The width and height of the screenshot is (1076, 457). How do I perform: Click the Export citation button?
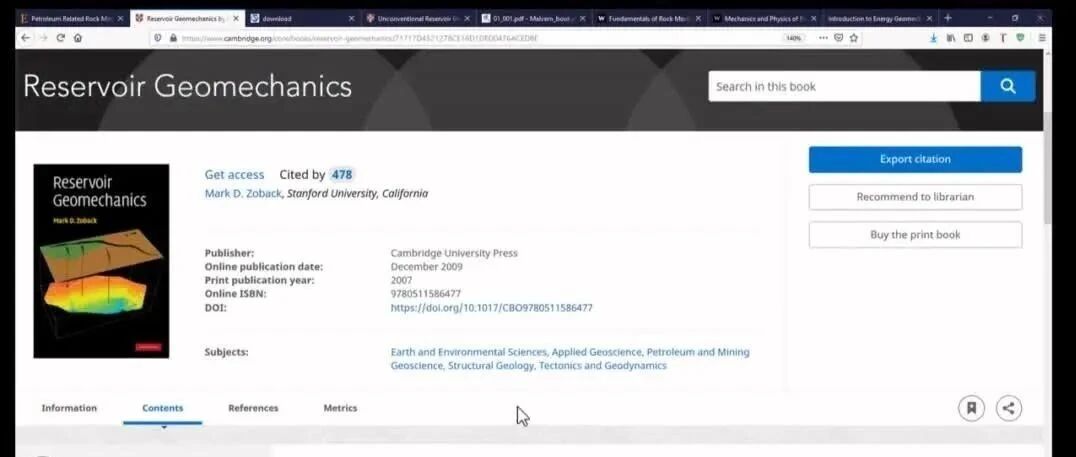pos(915,159)
